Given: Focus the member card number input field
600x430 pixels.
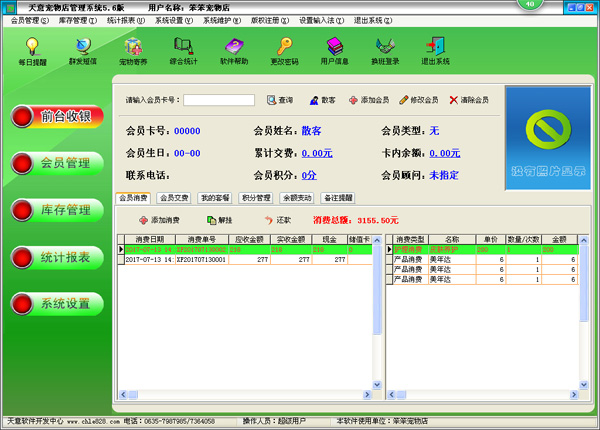Looking at the screenshot, I should coord(211,100).
